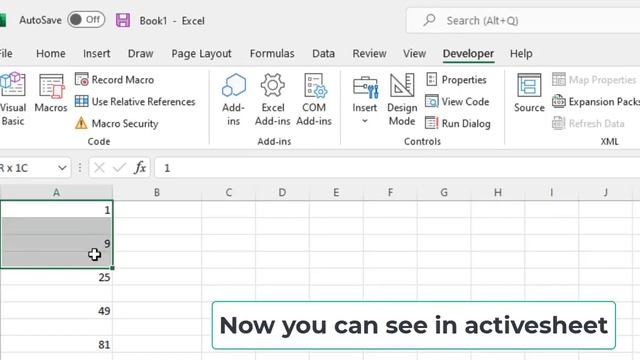Screen dimensions: 640x360
Task: Open the Page Layout tab
Action: (x=201, y=53)
